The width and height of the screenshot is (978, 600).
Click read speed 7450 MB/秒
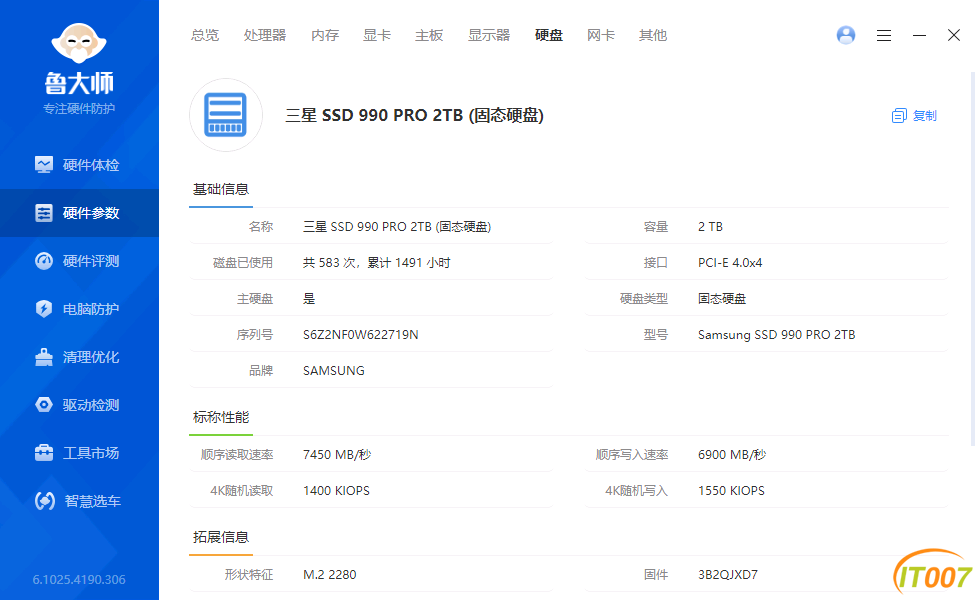(337, 455)
